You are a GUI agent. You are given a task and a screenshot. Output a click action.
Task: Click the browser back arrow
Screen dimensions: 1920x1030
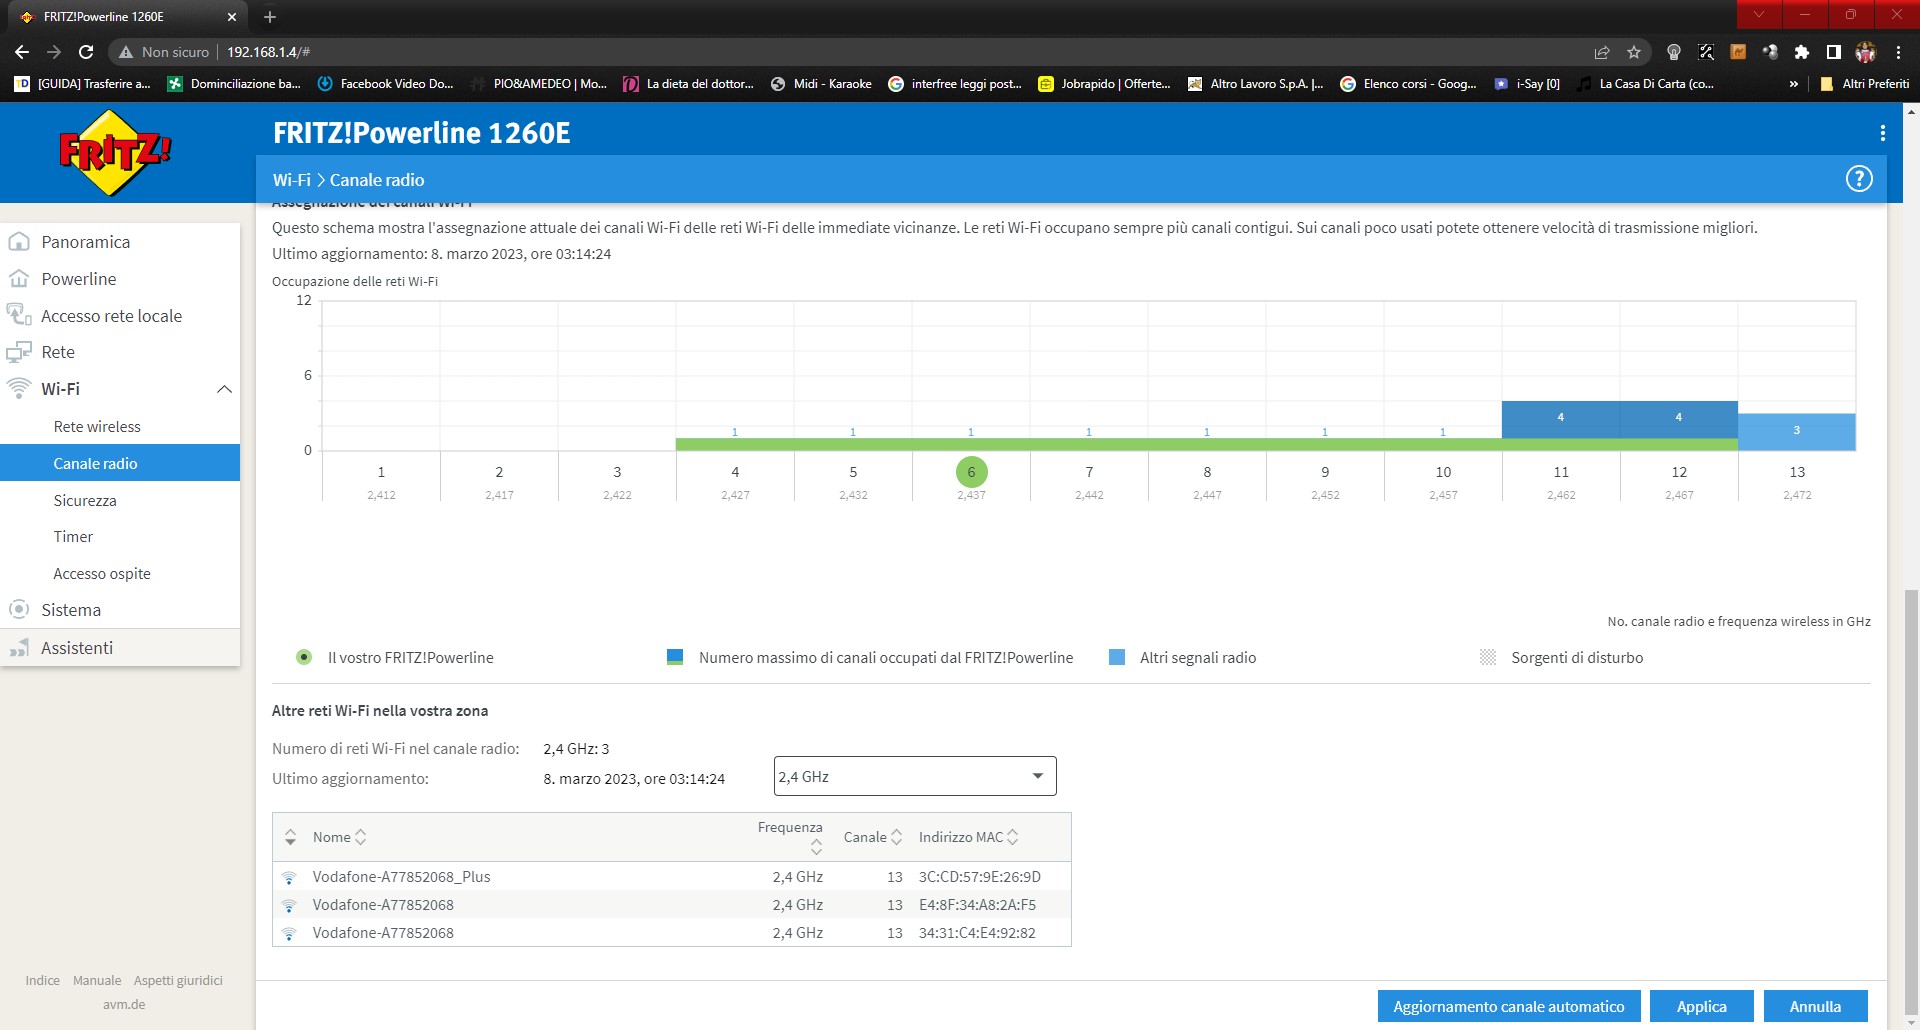coord(22,52)
